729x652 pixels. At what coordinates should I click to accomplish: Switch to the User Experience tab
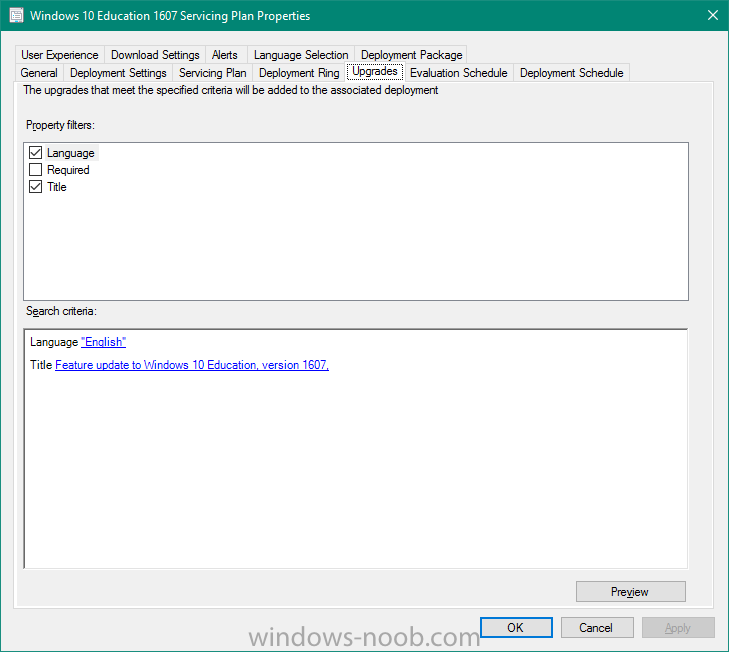[x=60, y=55]
